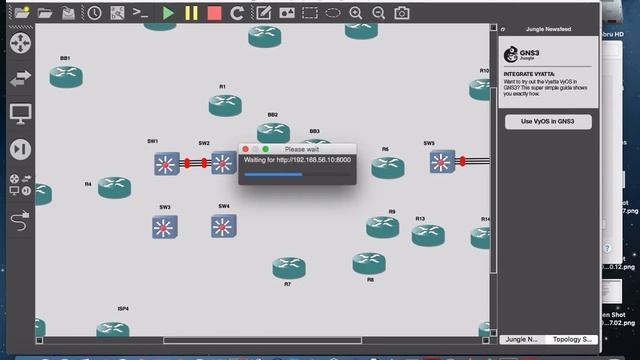Switch to Topology Summary tab
Image resolution: width=640 pixels, height=360 pixels.
click(572, 340)
